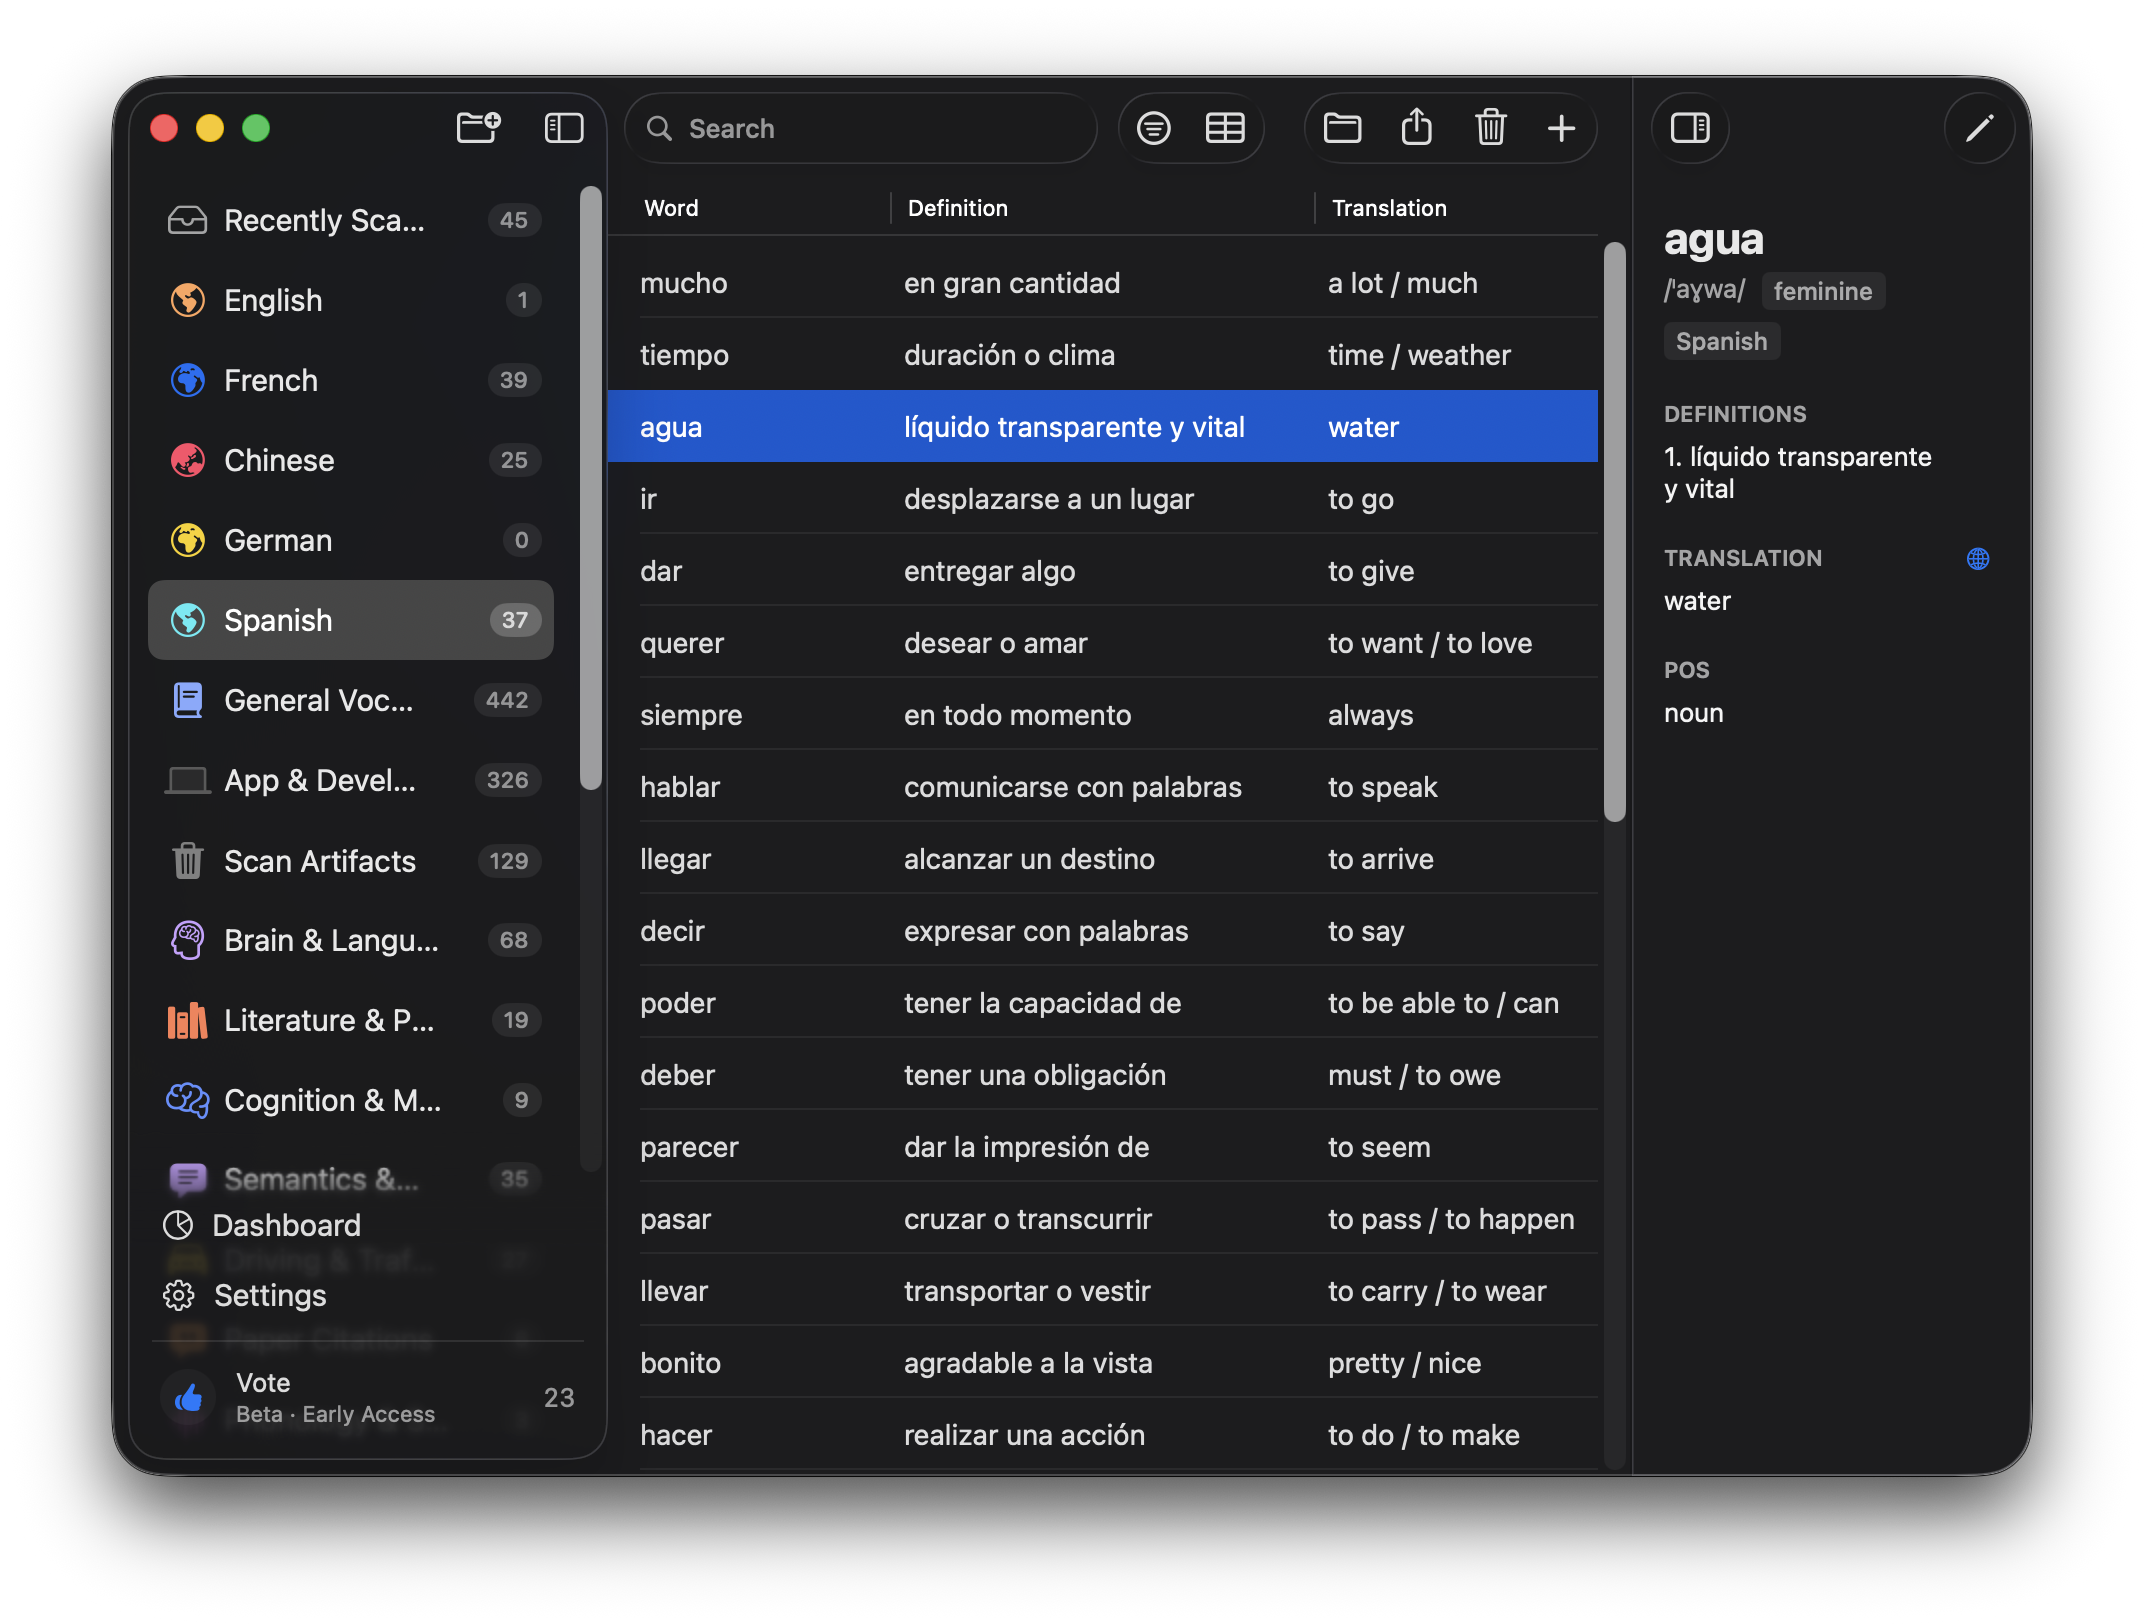Click the Vote thumbs-up button
Screen dimensions: 2144x1624
(188, 1397)
